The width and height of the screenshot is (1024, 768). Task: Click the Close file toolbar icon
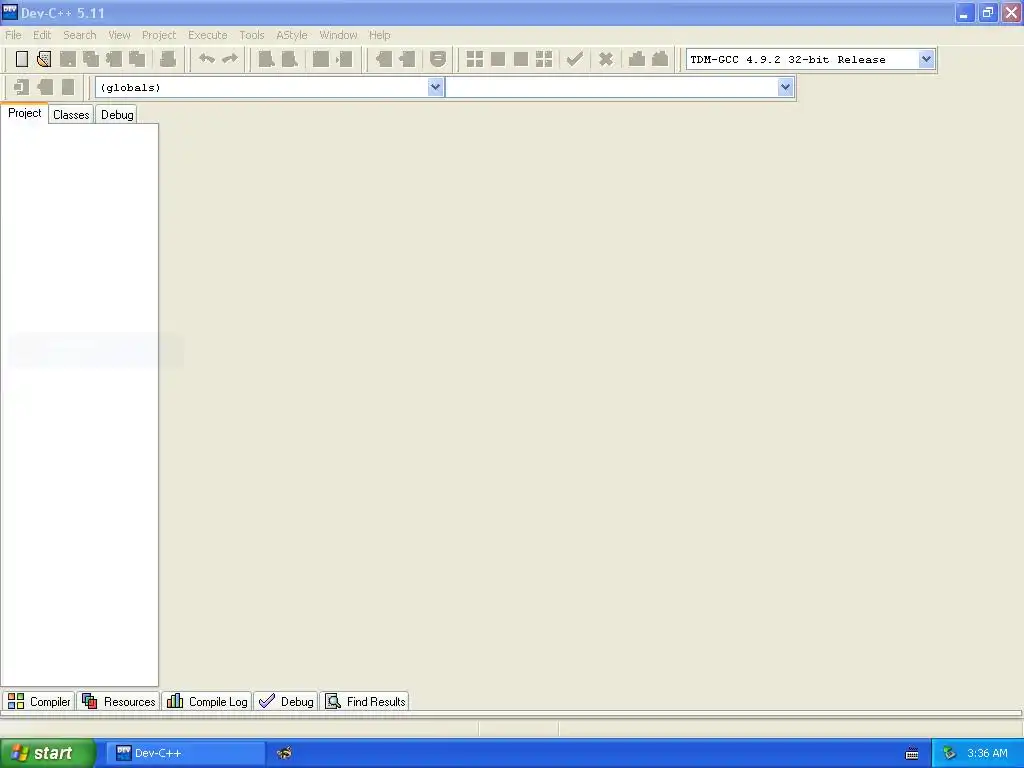click(114, 59)
